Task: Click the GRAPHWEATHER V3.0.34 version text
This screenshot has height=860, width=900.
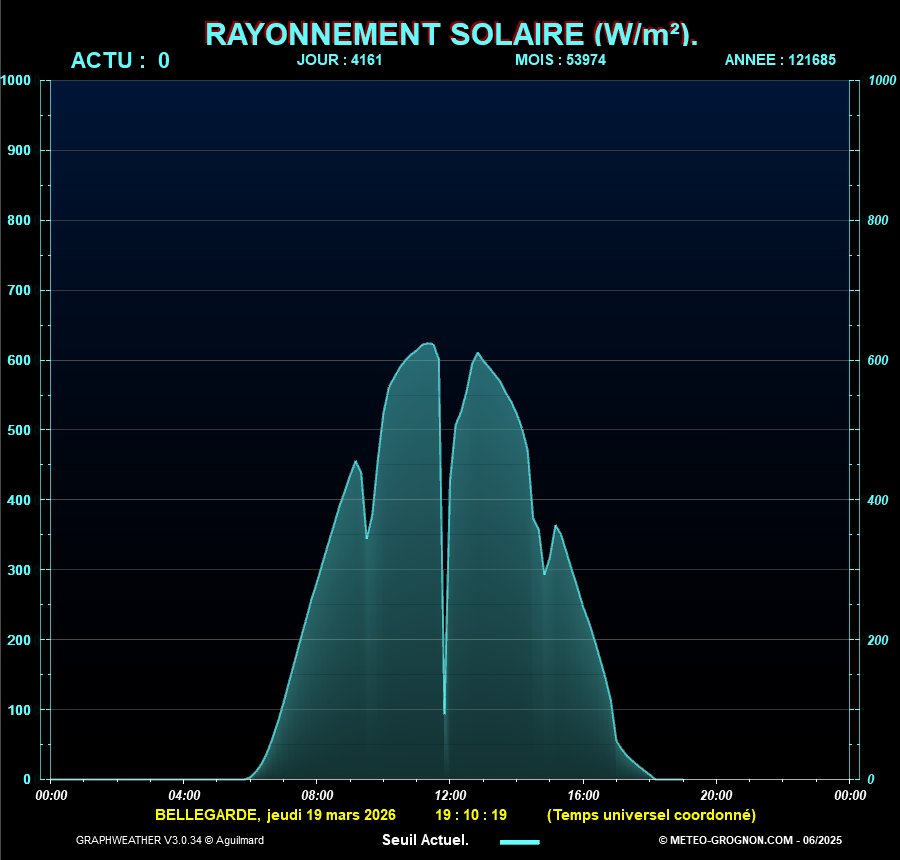Action: coord(170,841)
